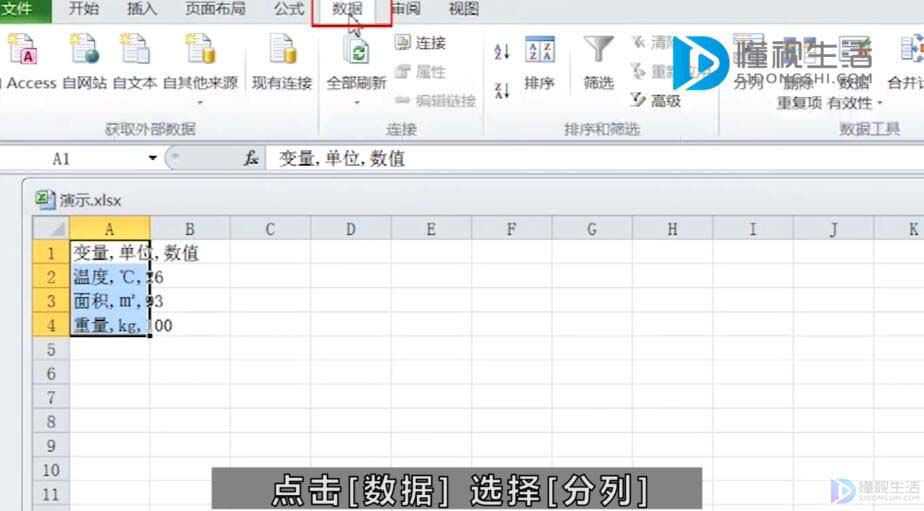Select row 5 header
This screenshot has height=511, width=924.
click(x=51, y=350)
